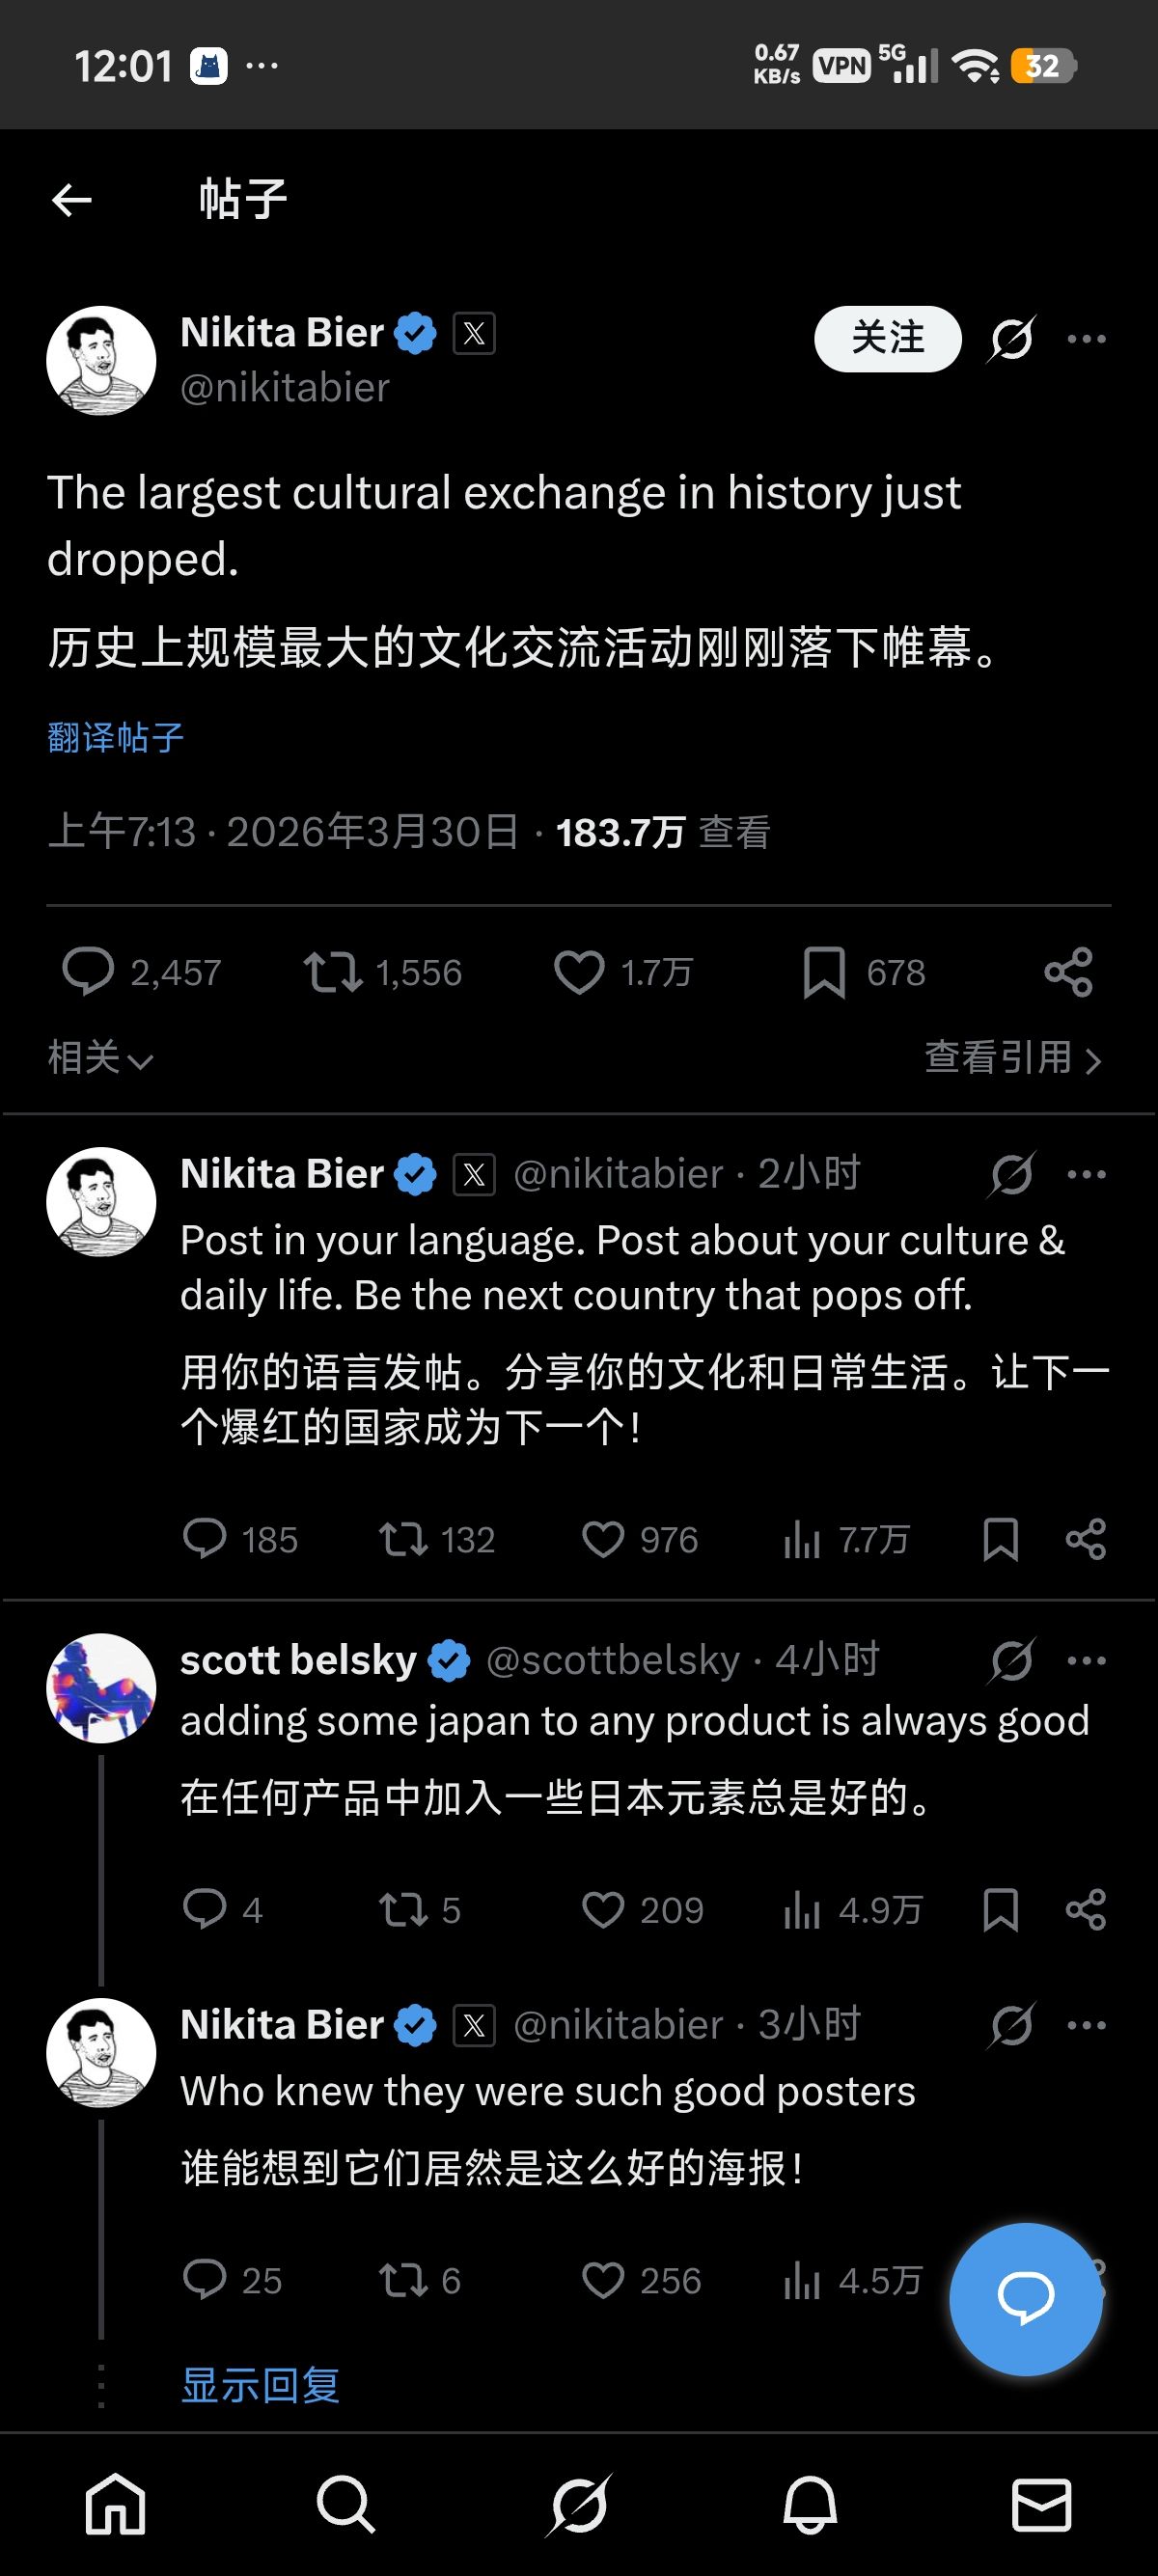Expand the 相关 reply sort dropdown
This screenshot has width=1158, height=2576.
click(x=100, y=1058)
